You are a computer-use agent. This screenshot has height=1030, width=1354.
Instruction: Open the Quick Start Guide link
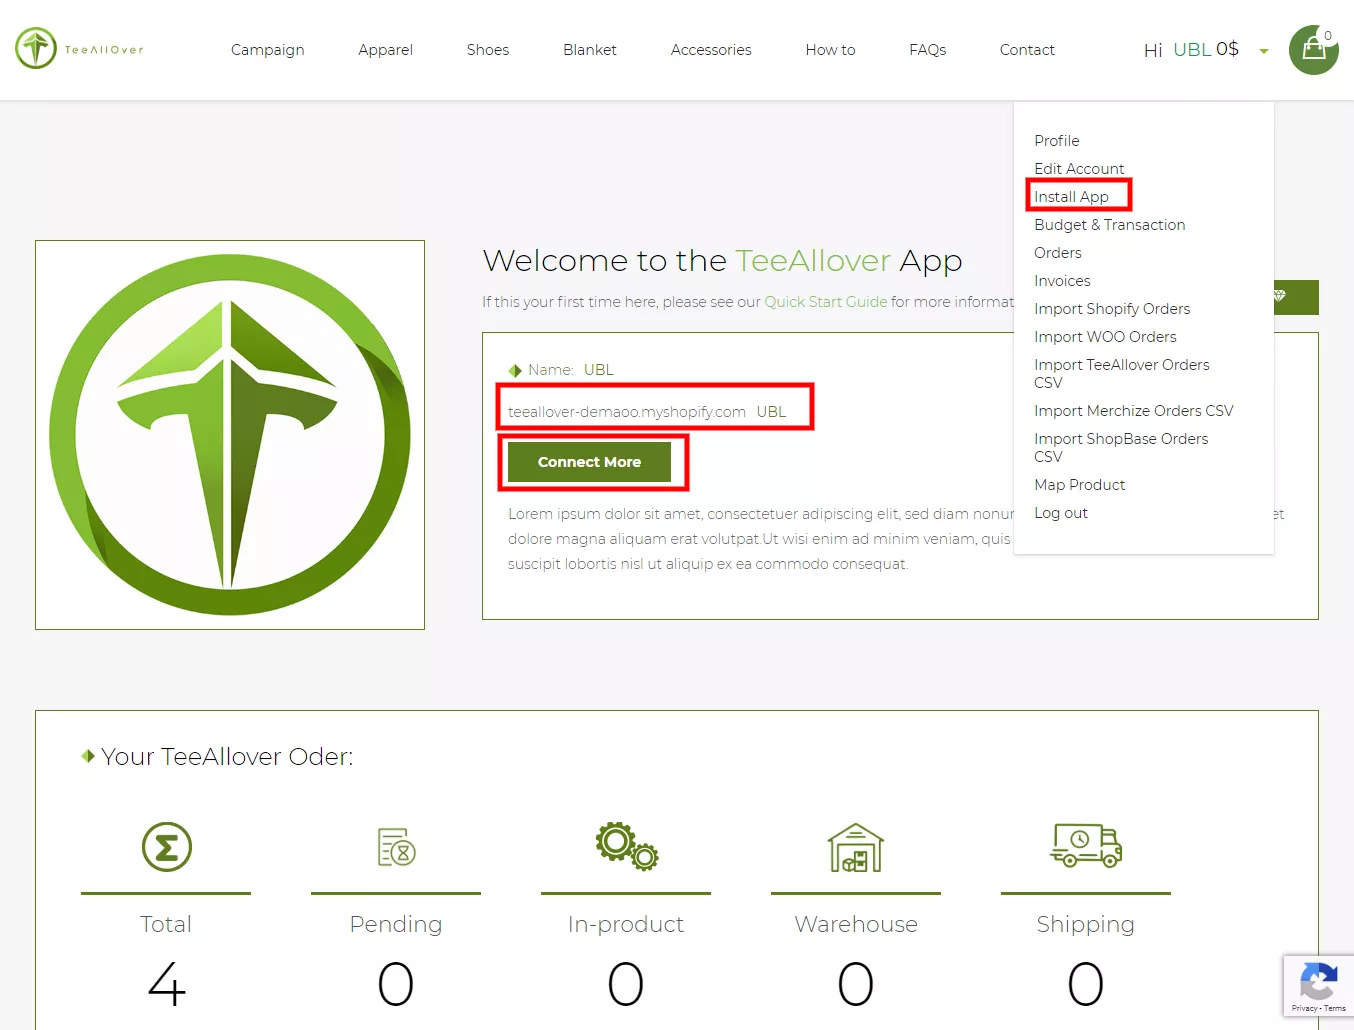pyautogui.click(x=825, y=302)
